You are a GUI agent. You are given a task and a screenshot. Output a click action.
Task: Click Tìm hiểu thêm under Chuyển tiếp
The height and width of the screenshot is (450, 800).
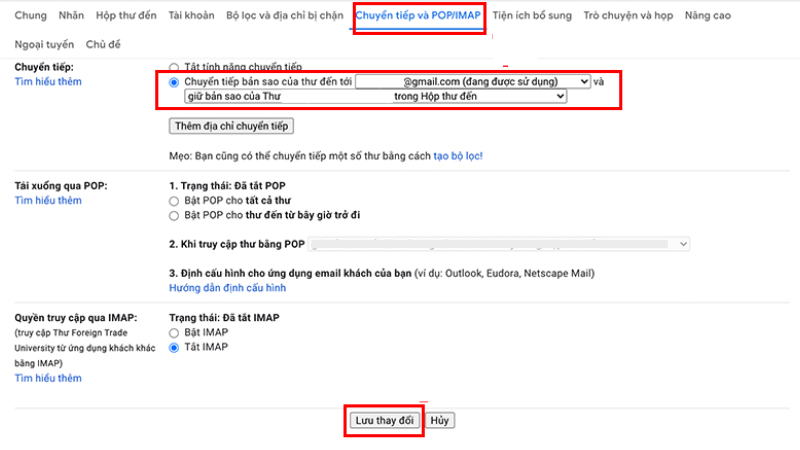coord(48,82)
